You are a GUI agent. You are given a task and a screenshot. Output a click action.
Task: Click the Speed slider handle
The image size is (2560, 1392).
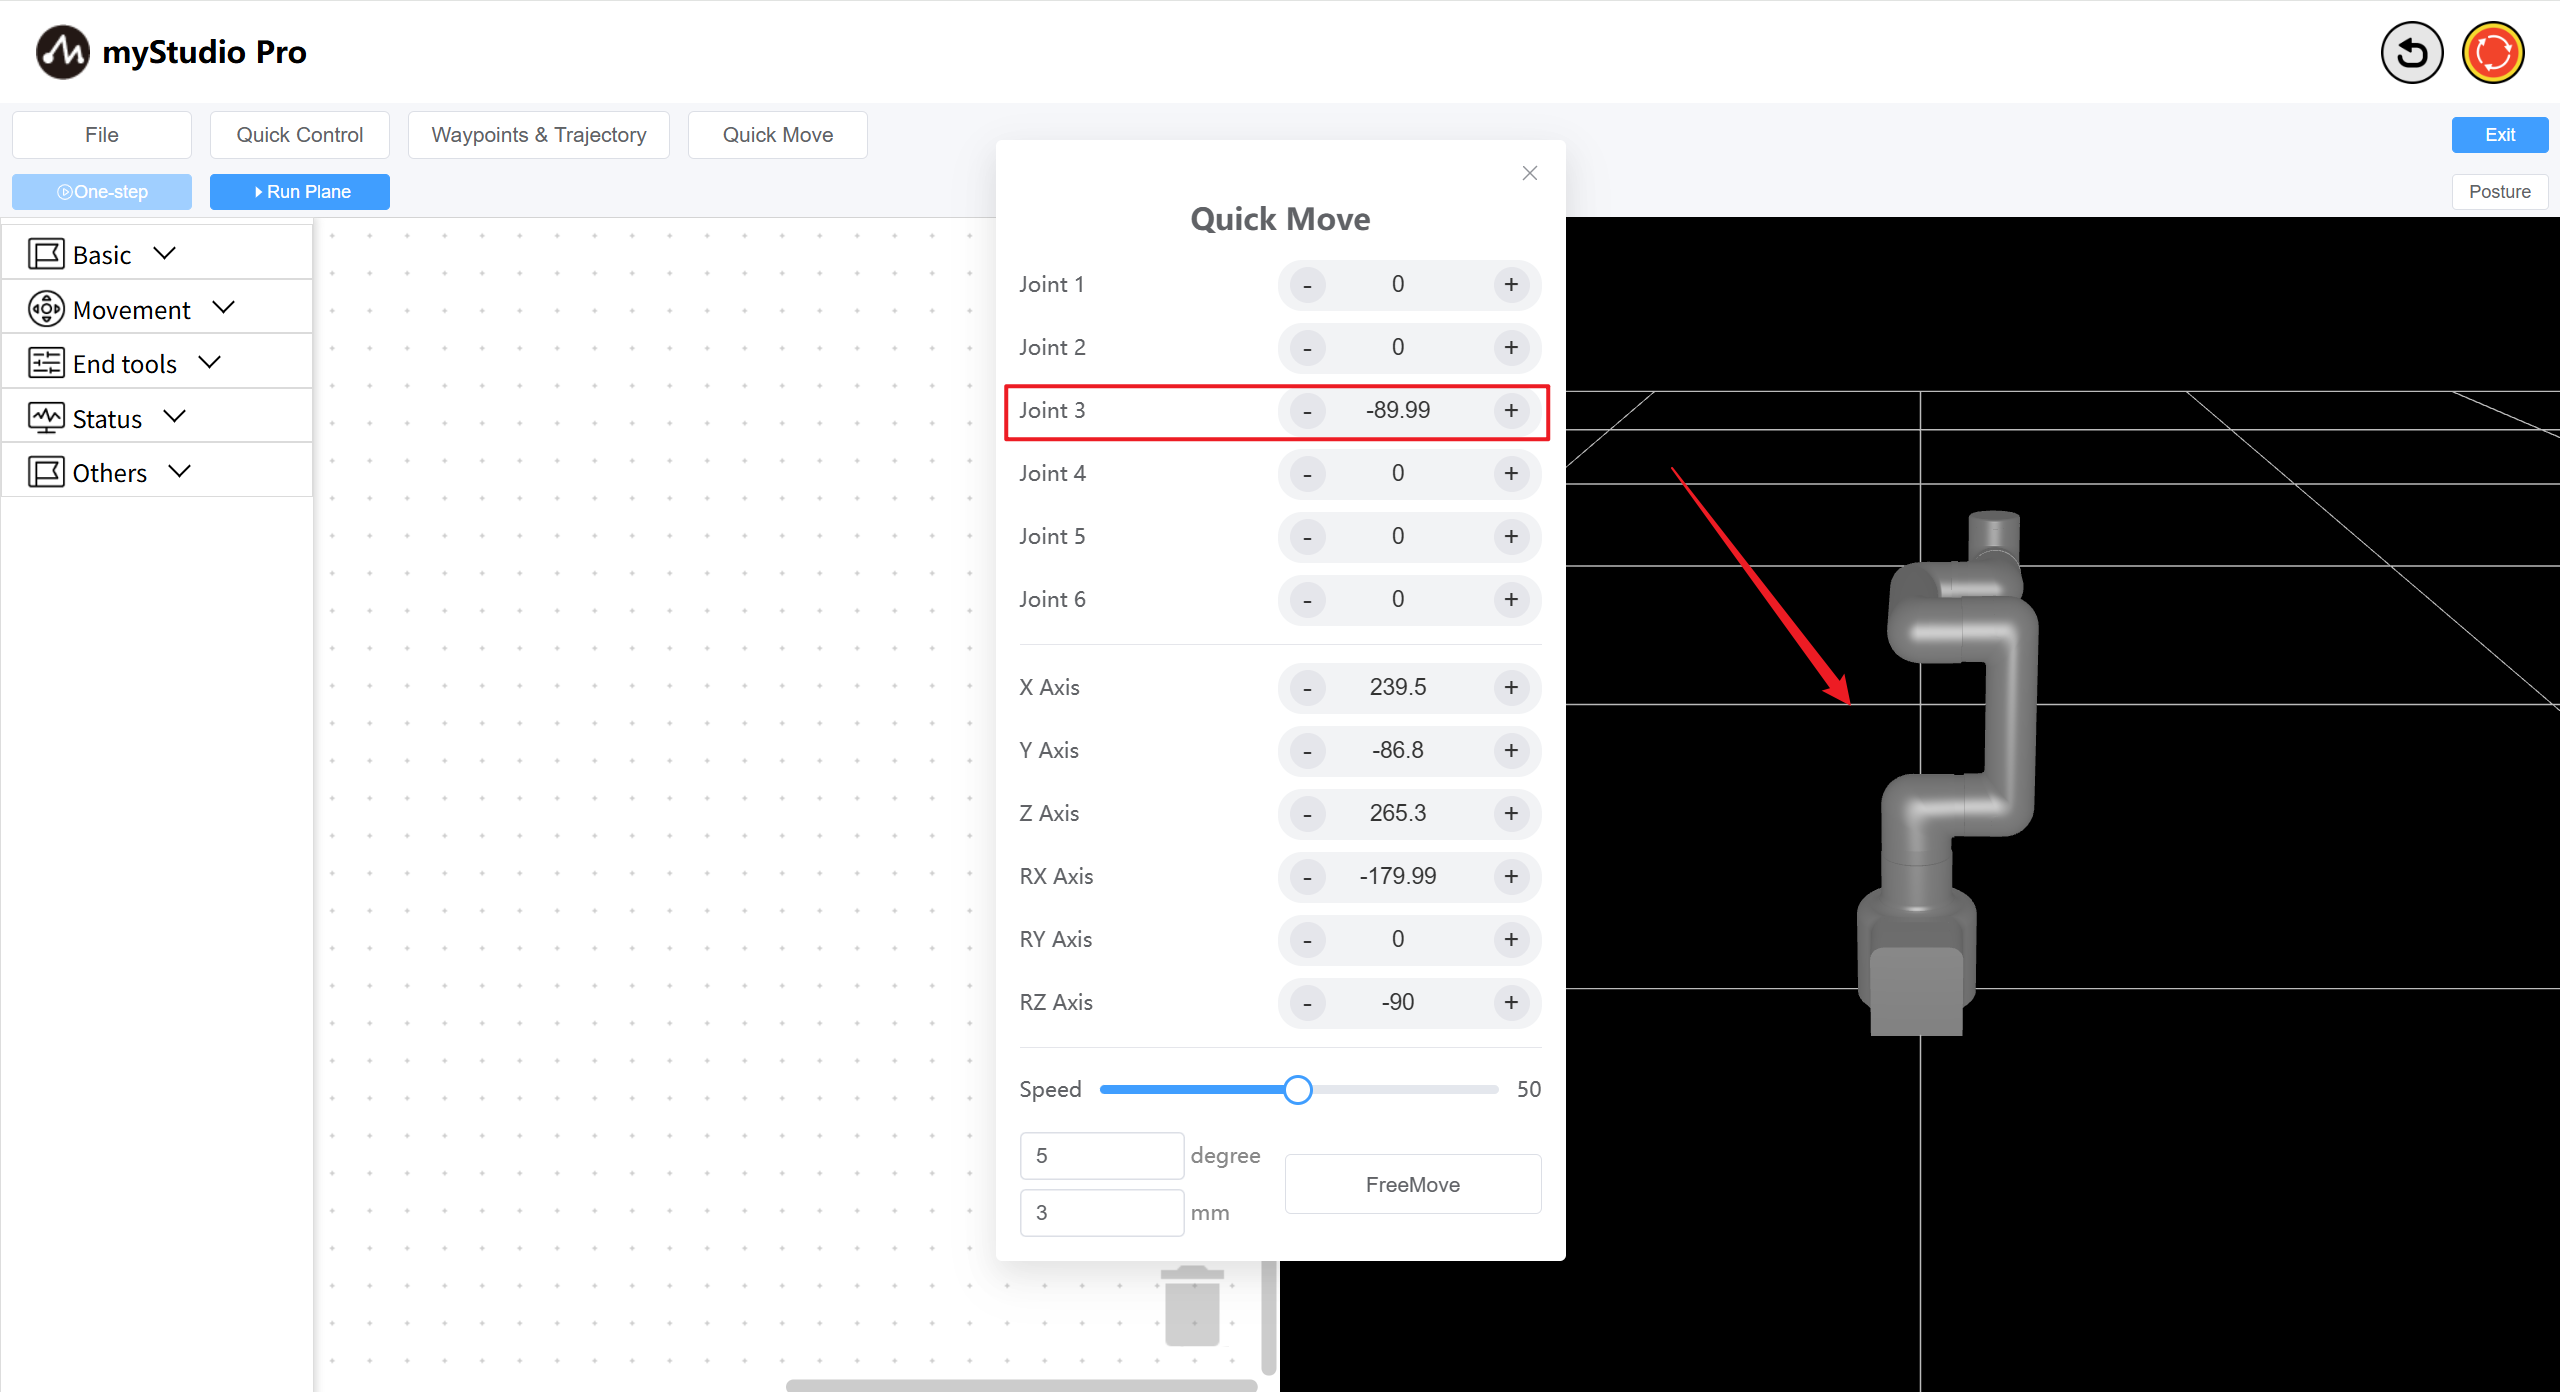1297,1090
